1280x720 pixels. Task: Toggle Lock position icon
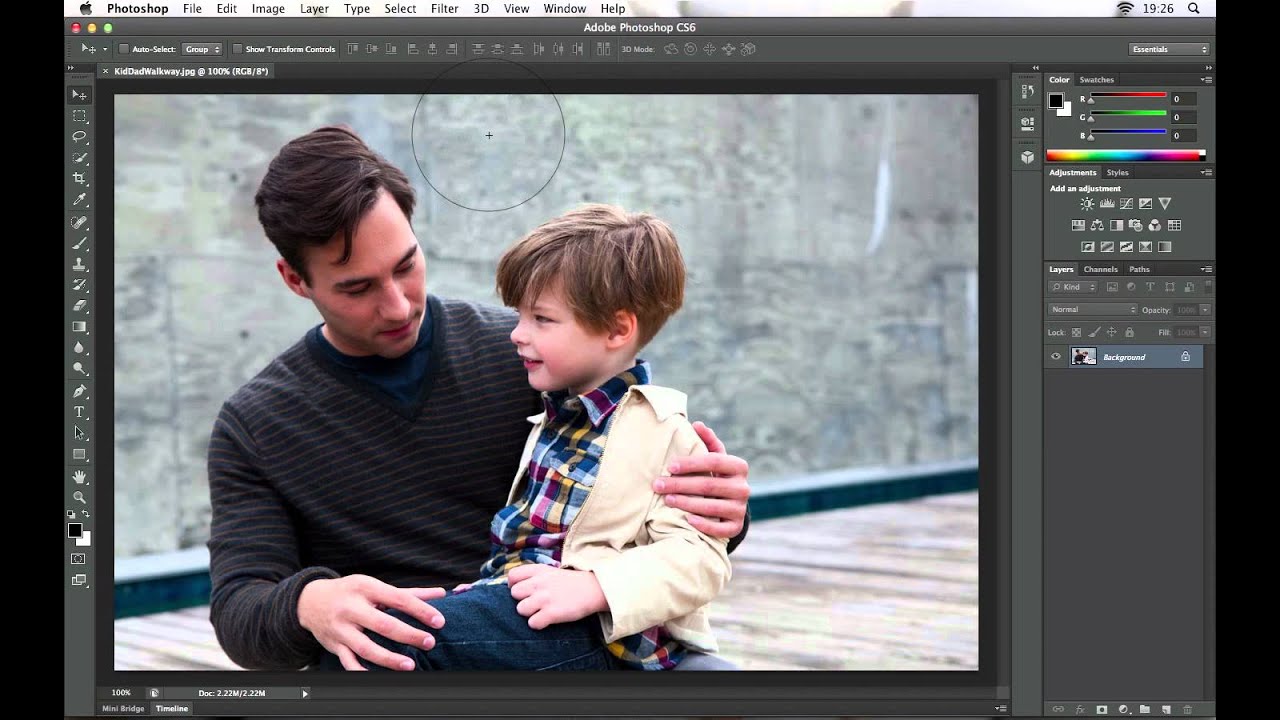click(1112, 332)
